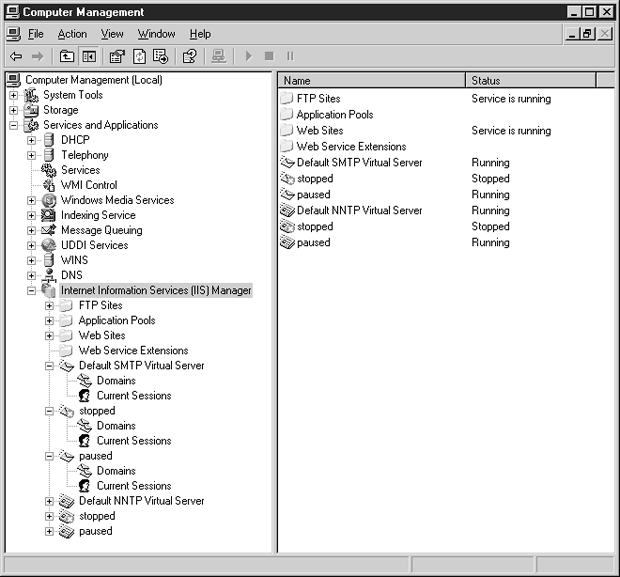Select Default SMTP Virtual Server icon in list
Viewport: 620px width, 577px height.
288,163
